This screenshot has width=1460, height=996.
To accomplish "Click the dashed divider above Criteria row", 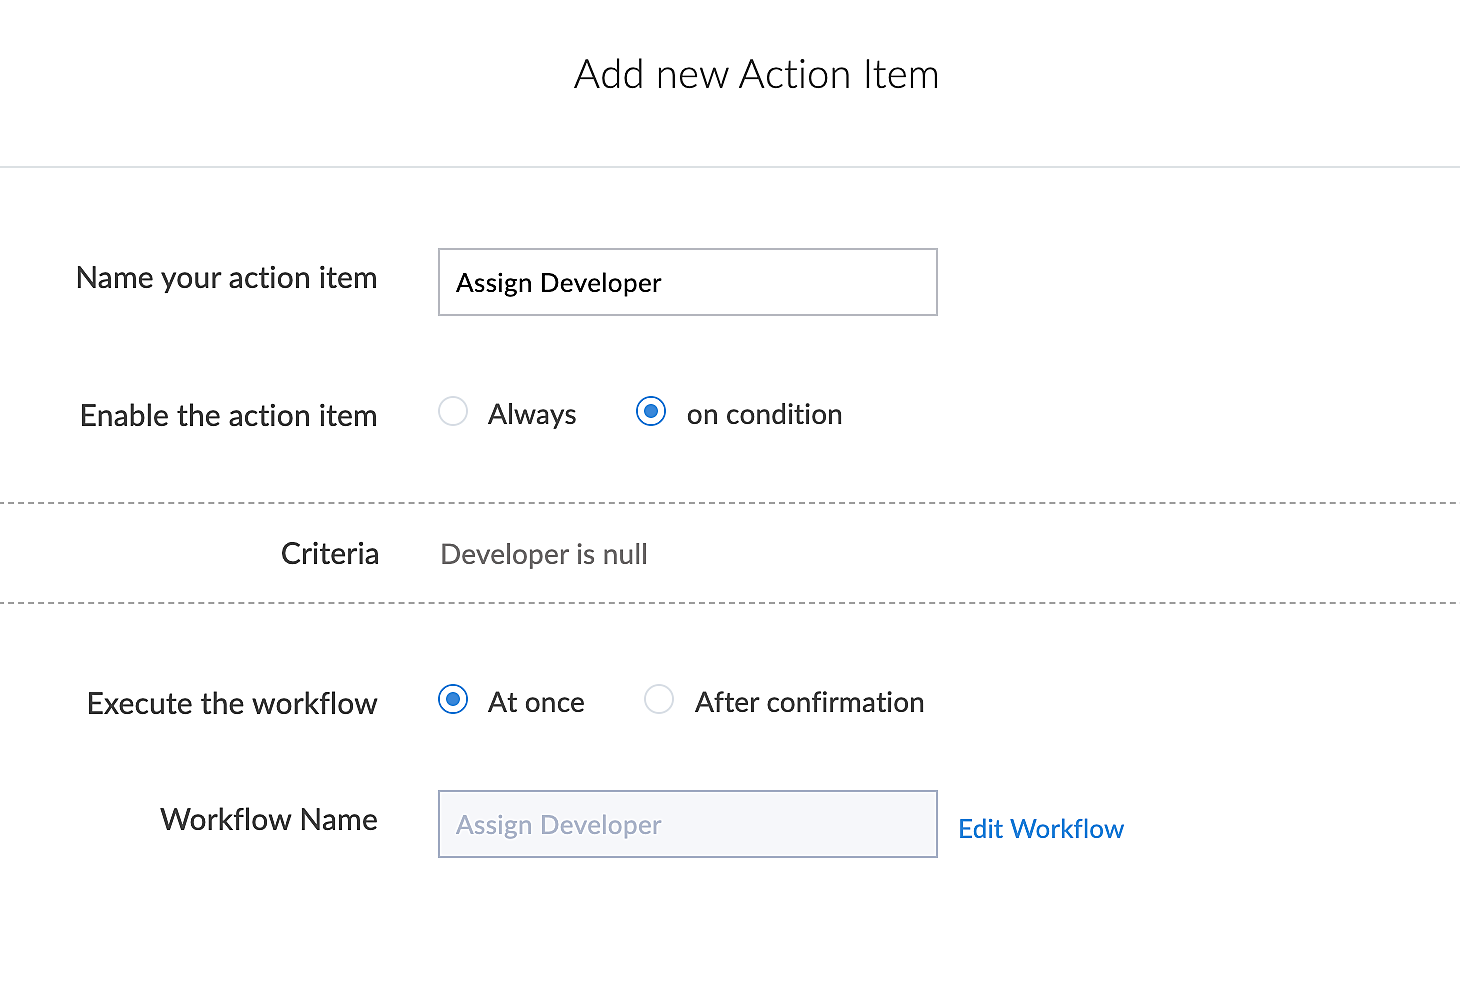I will [730, 503].
